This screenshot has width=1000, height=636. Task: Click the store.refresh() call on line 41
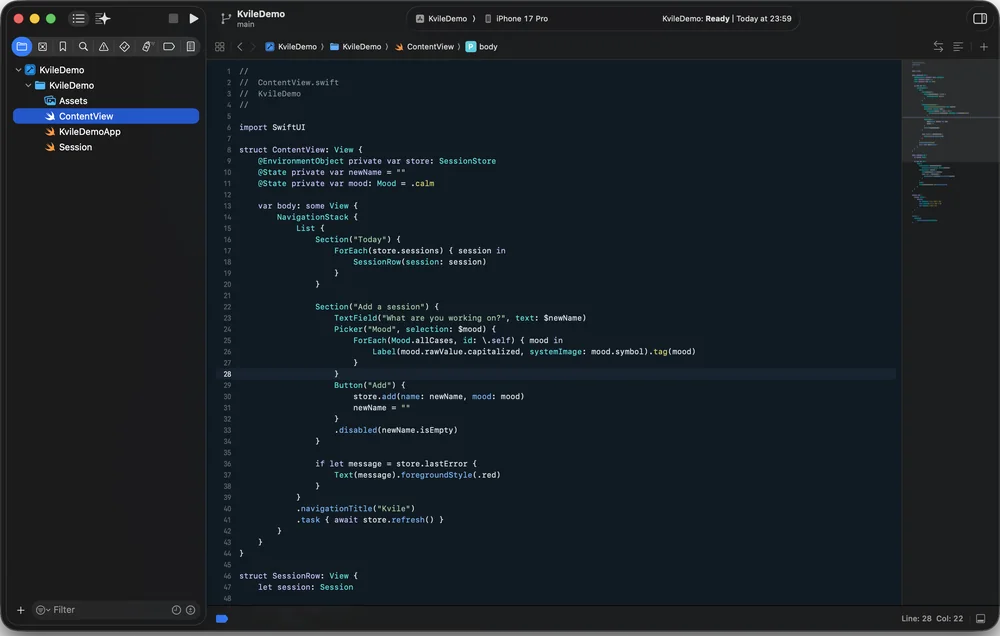click(x=398, y=520)
